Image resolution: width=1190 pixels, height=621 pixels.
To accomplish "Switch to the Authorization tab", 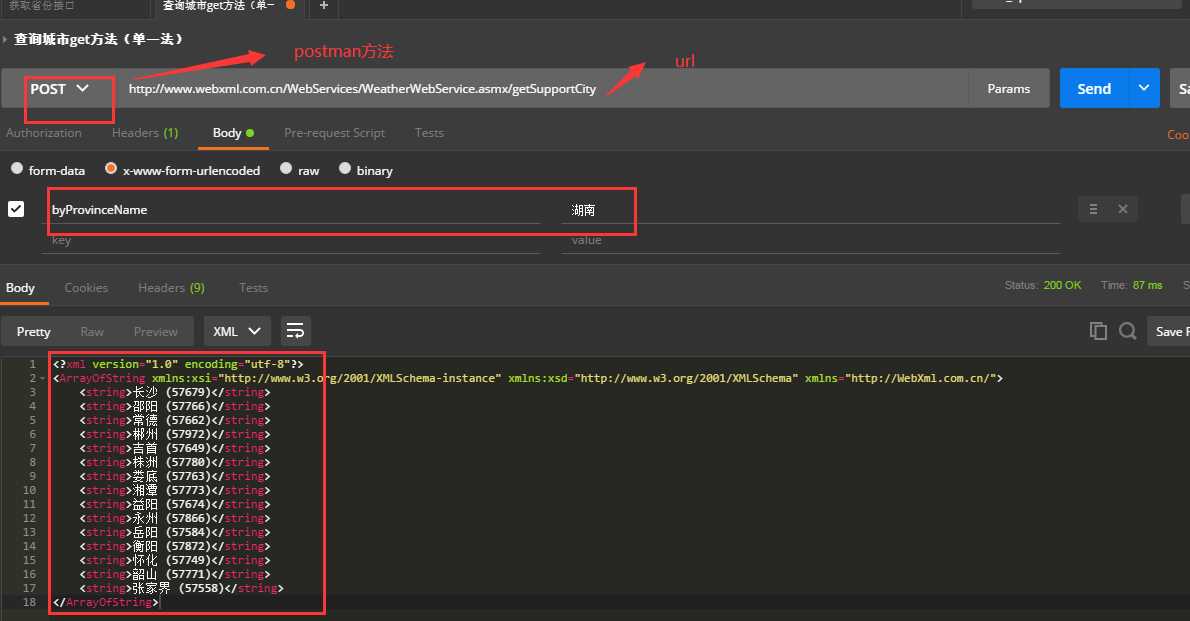I will (x=44, y=133).
